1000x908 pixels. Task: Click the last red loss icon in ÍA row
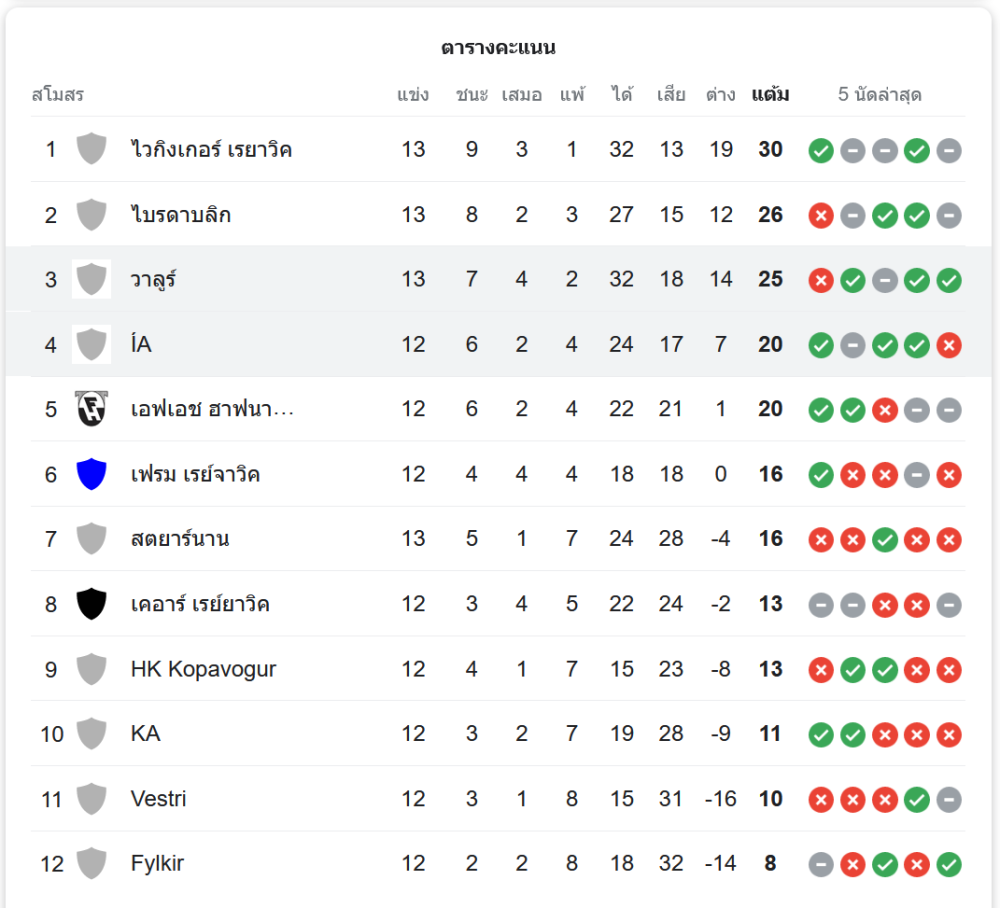point(949,345)
